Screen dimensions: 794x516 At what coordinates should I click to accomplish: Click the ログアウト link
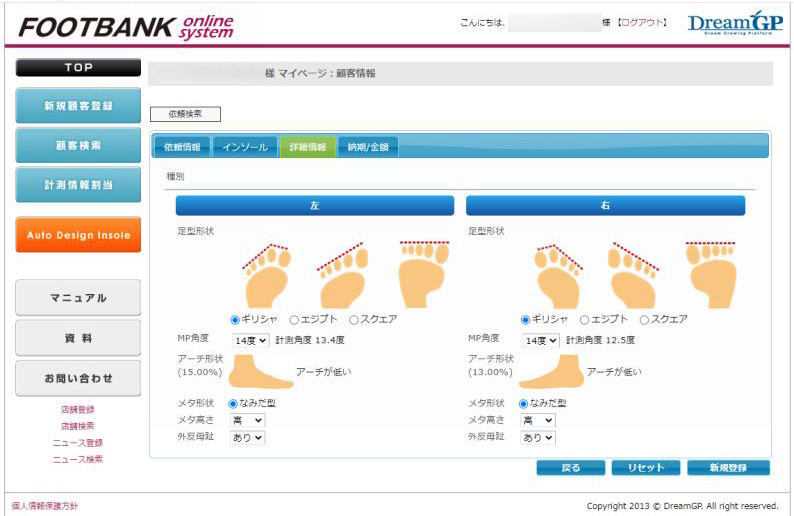641,23
